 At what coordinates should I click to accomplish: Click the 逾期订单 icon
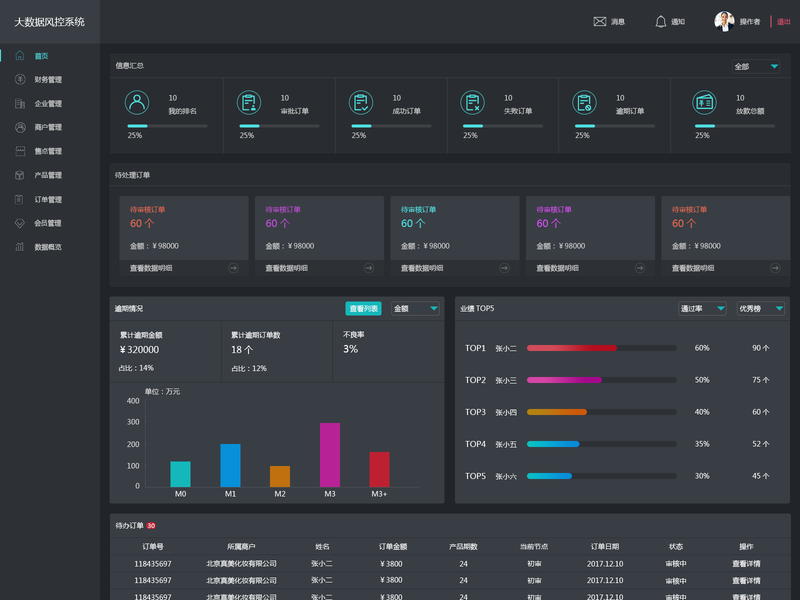point(584,103)
